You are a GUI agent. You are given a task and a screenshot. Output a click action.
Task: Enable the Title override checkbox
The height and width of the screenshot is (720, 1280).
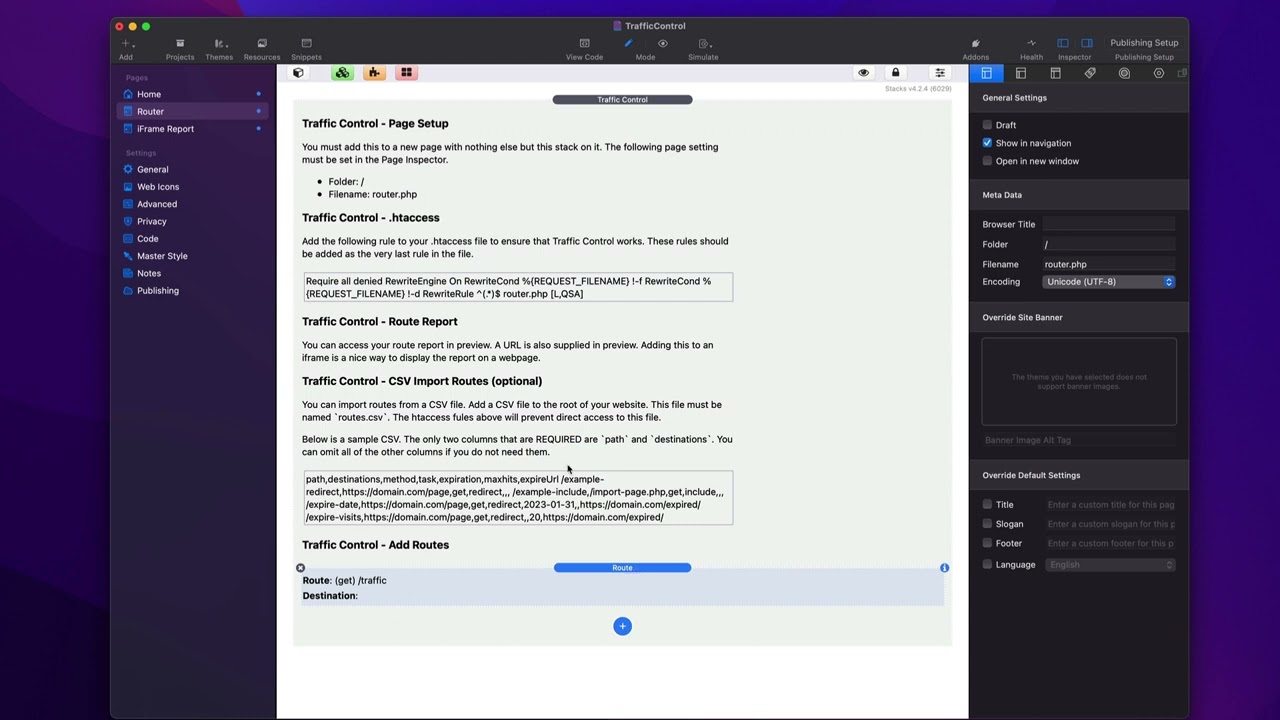click(987, 505)
